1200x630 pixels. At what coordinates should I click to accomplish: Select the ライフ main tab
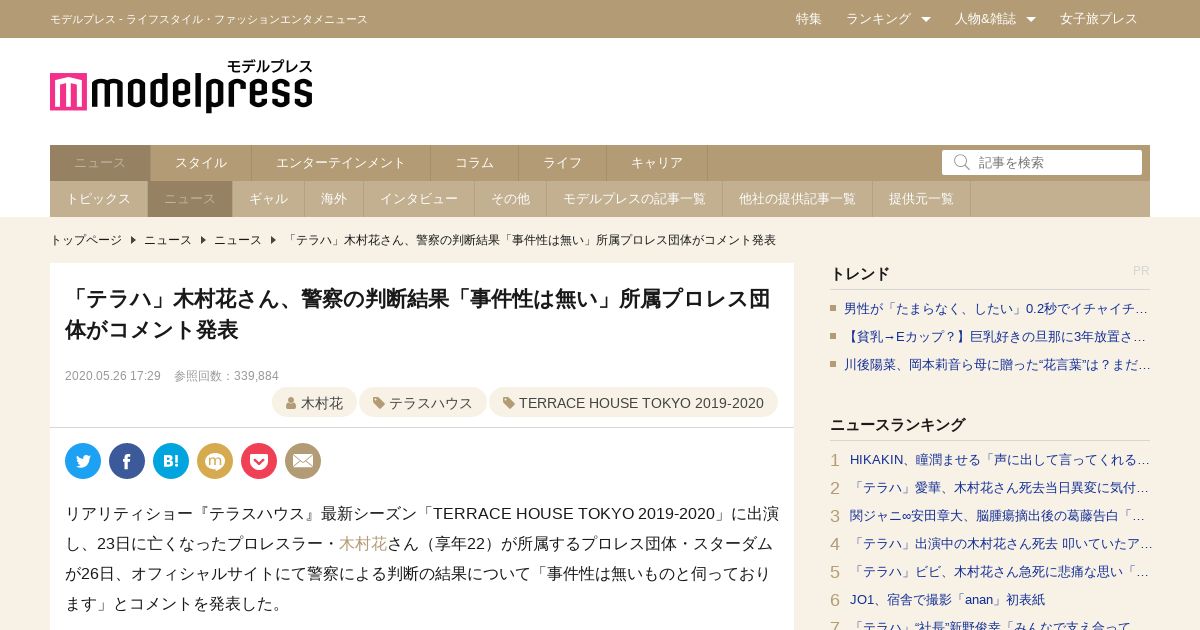[x=563, y=163]
